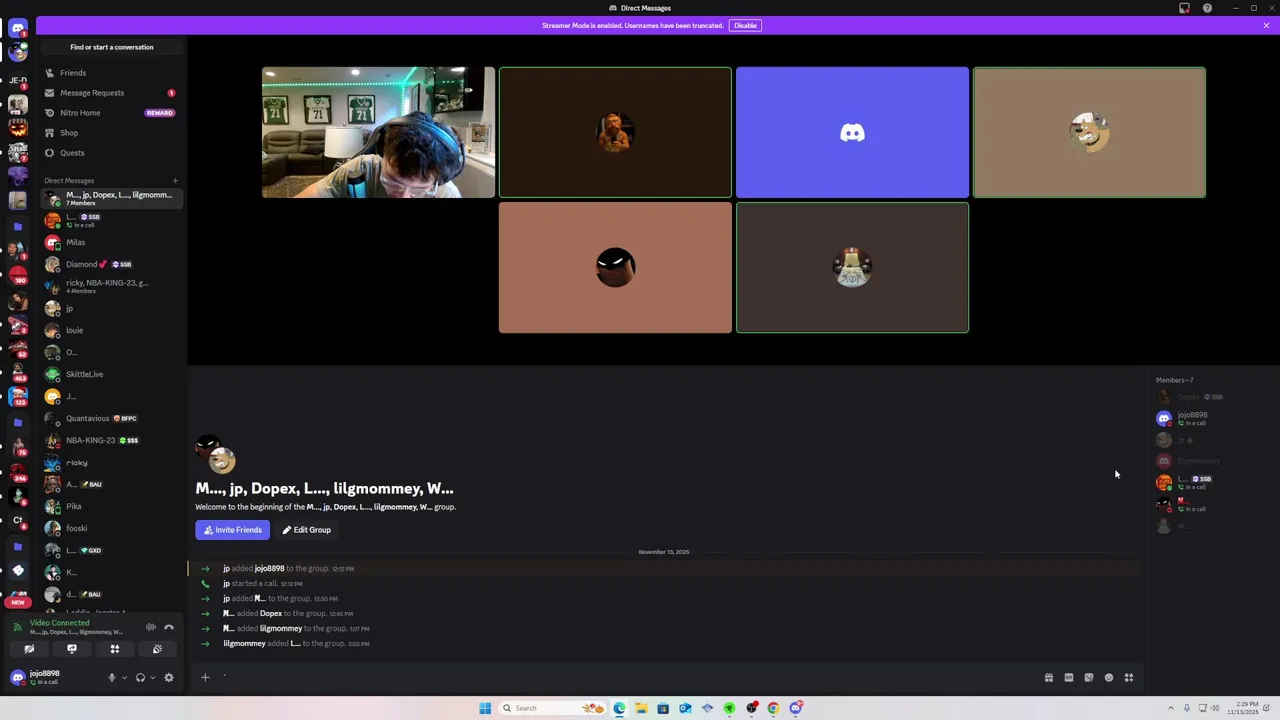Click the Invite Friends button
The image size is (1280, 720).
pyautogui.click(x=233, y=530)
